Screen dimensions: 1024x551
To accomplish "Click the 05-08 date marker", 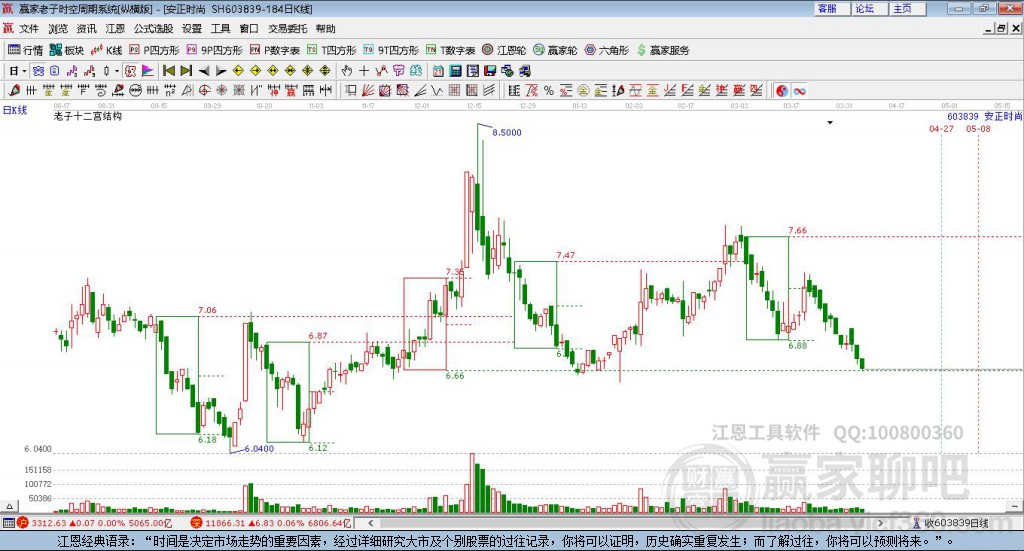I will [978, 129].
